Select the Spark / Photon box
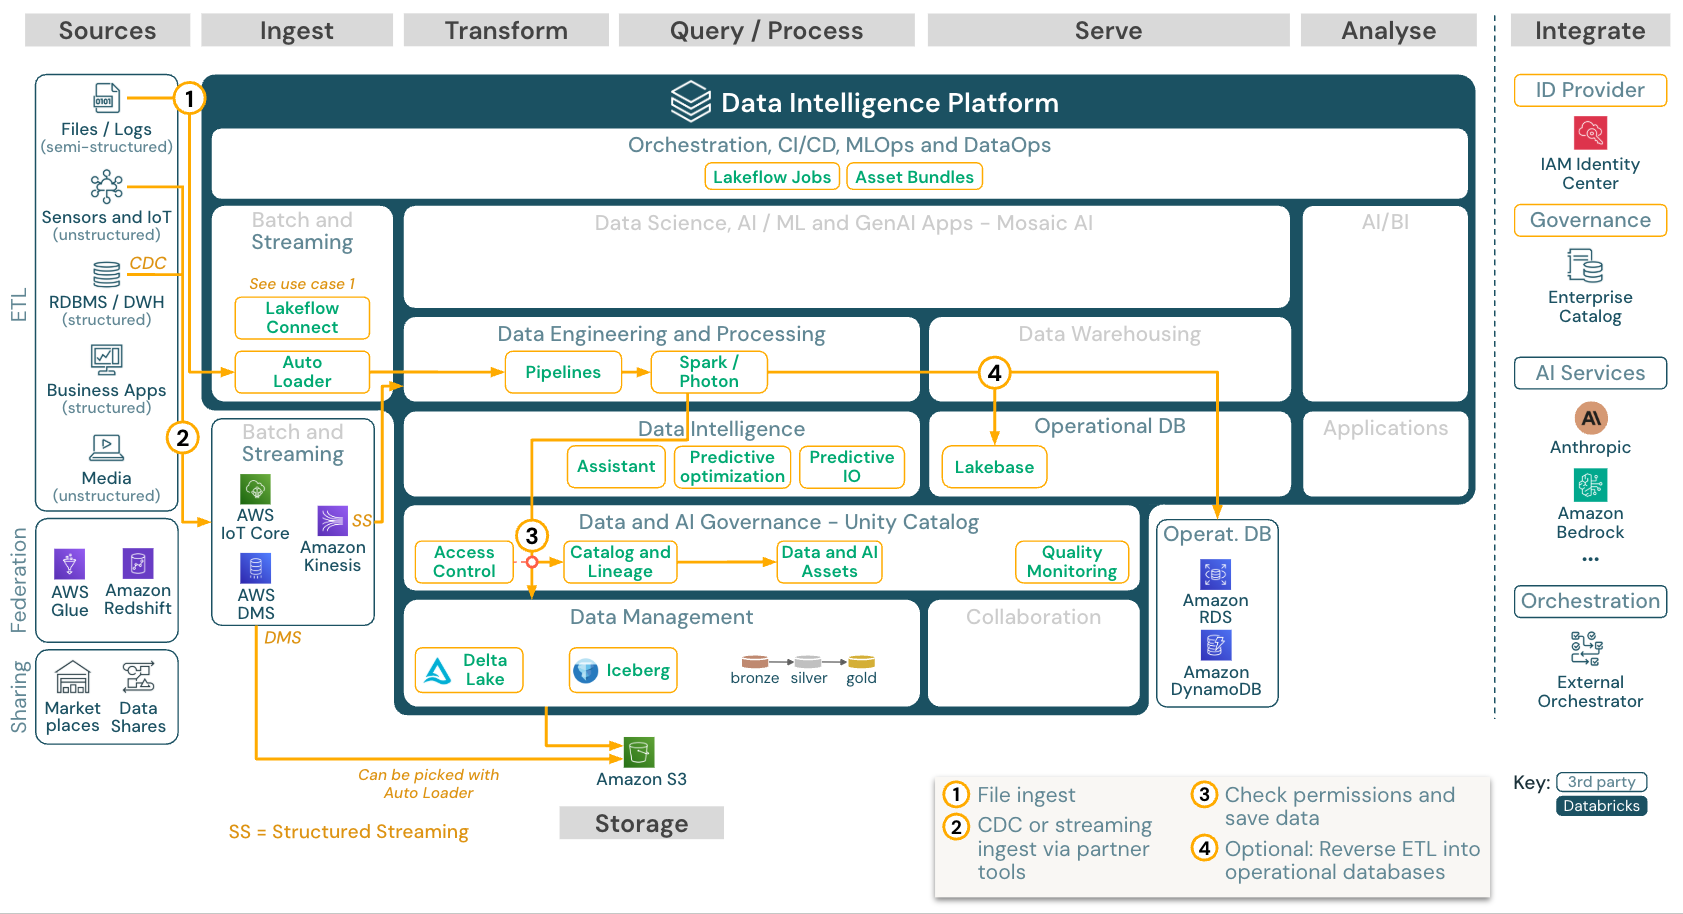This screenshot has width=1683, height=914. click(708, 372)
